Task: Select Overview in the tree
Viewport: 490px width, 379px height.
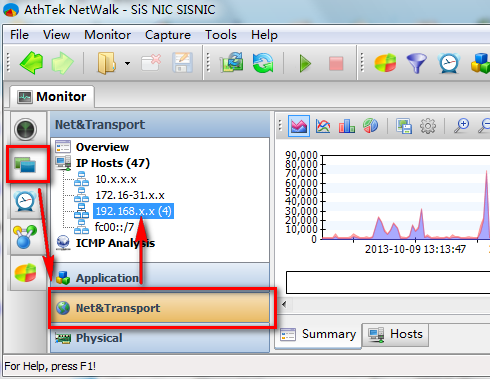Action: click(102, 147)
